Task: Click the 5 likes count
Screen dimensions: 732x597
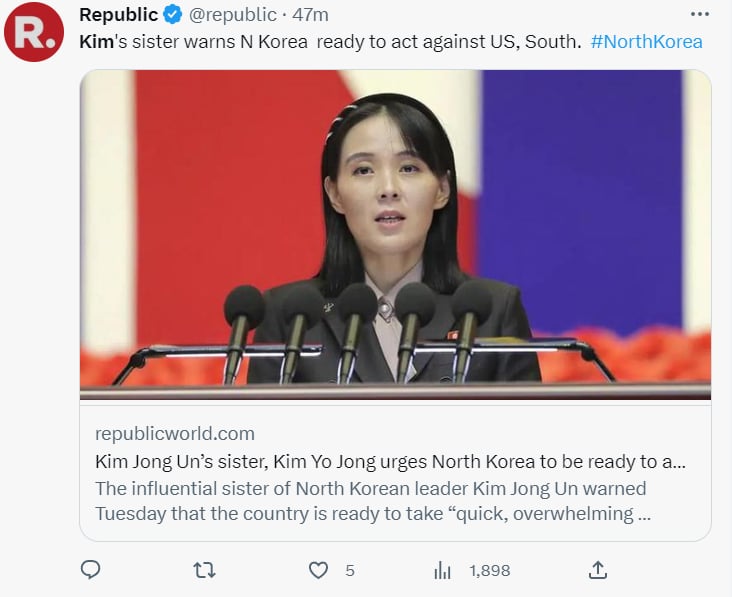Action: [x=350, y=570]
